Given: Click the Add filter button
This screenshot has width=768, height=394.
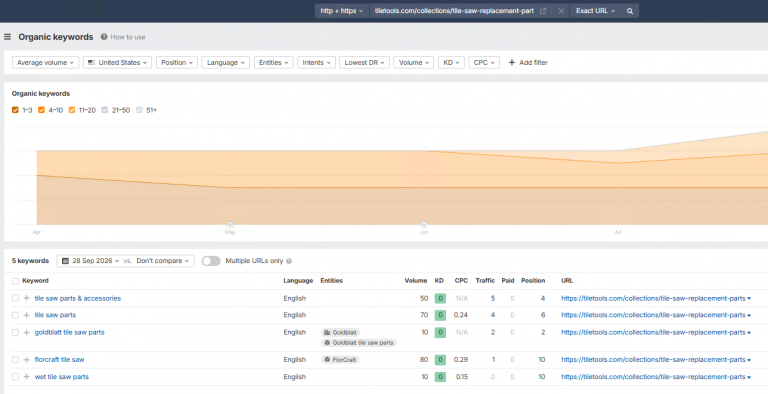Looking at the screenshot, I should (528, 63).
